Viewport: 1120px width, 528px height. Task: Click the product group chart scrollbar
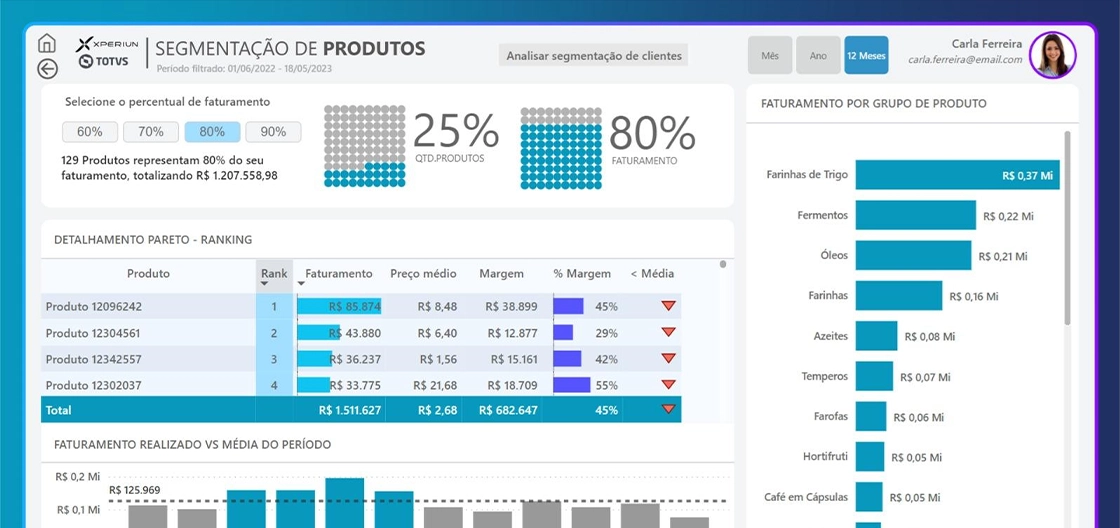pos(1067,227)
